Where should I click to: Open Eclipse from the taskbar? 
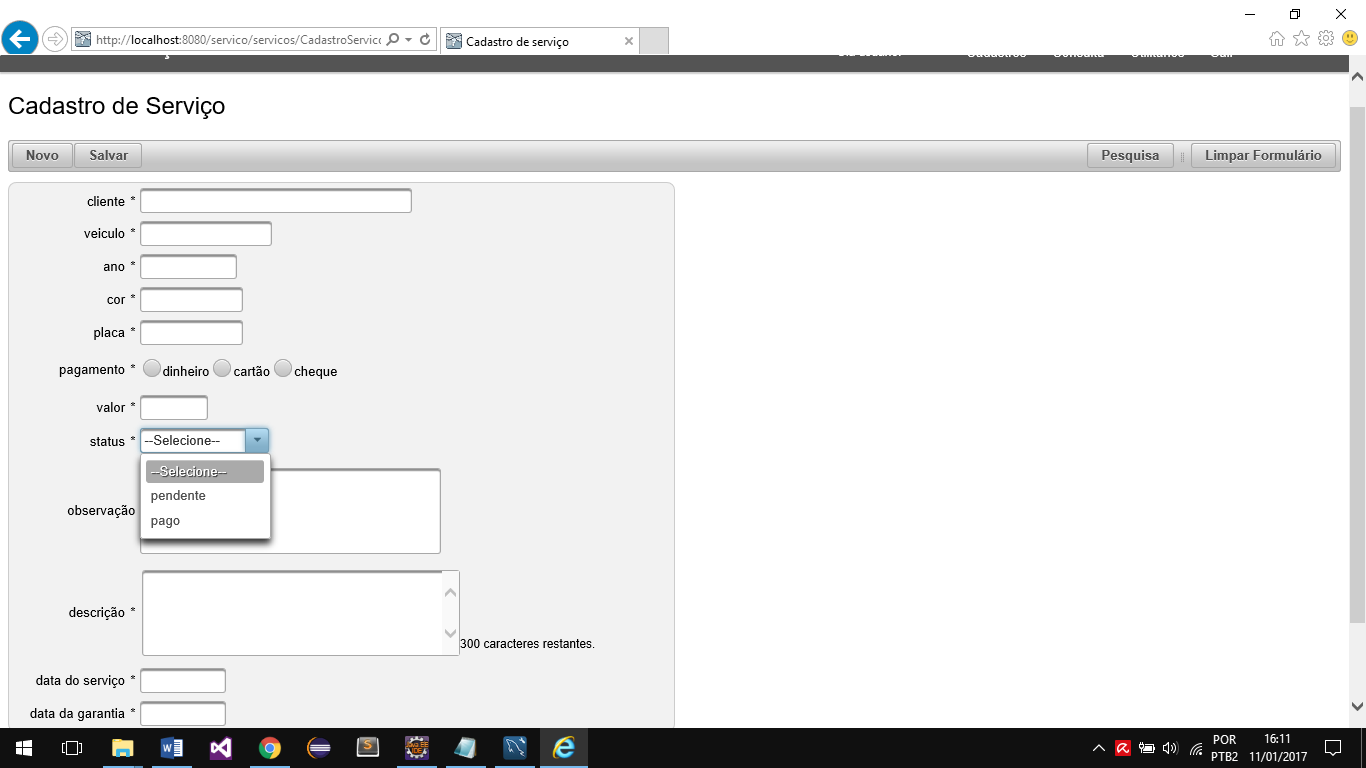(318, 748)
